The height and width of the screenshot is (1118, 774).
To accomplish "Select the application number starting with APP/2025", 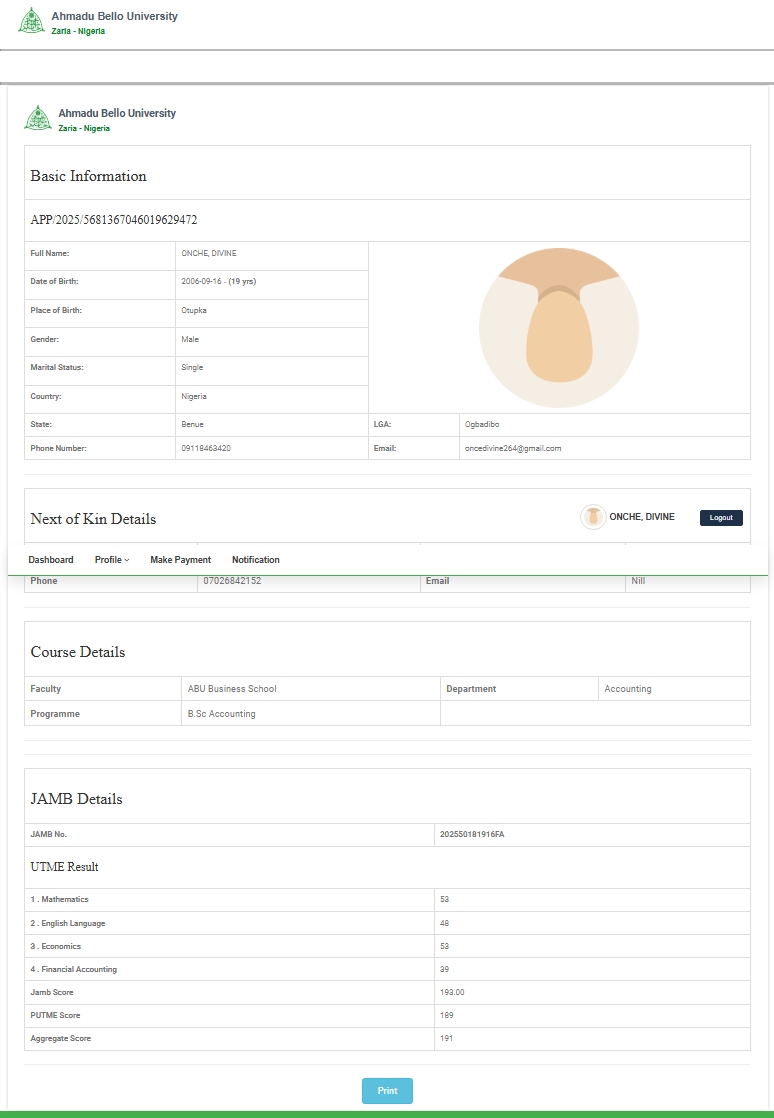I will pos(113,220).
